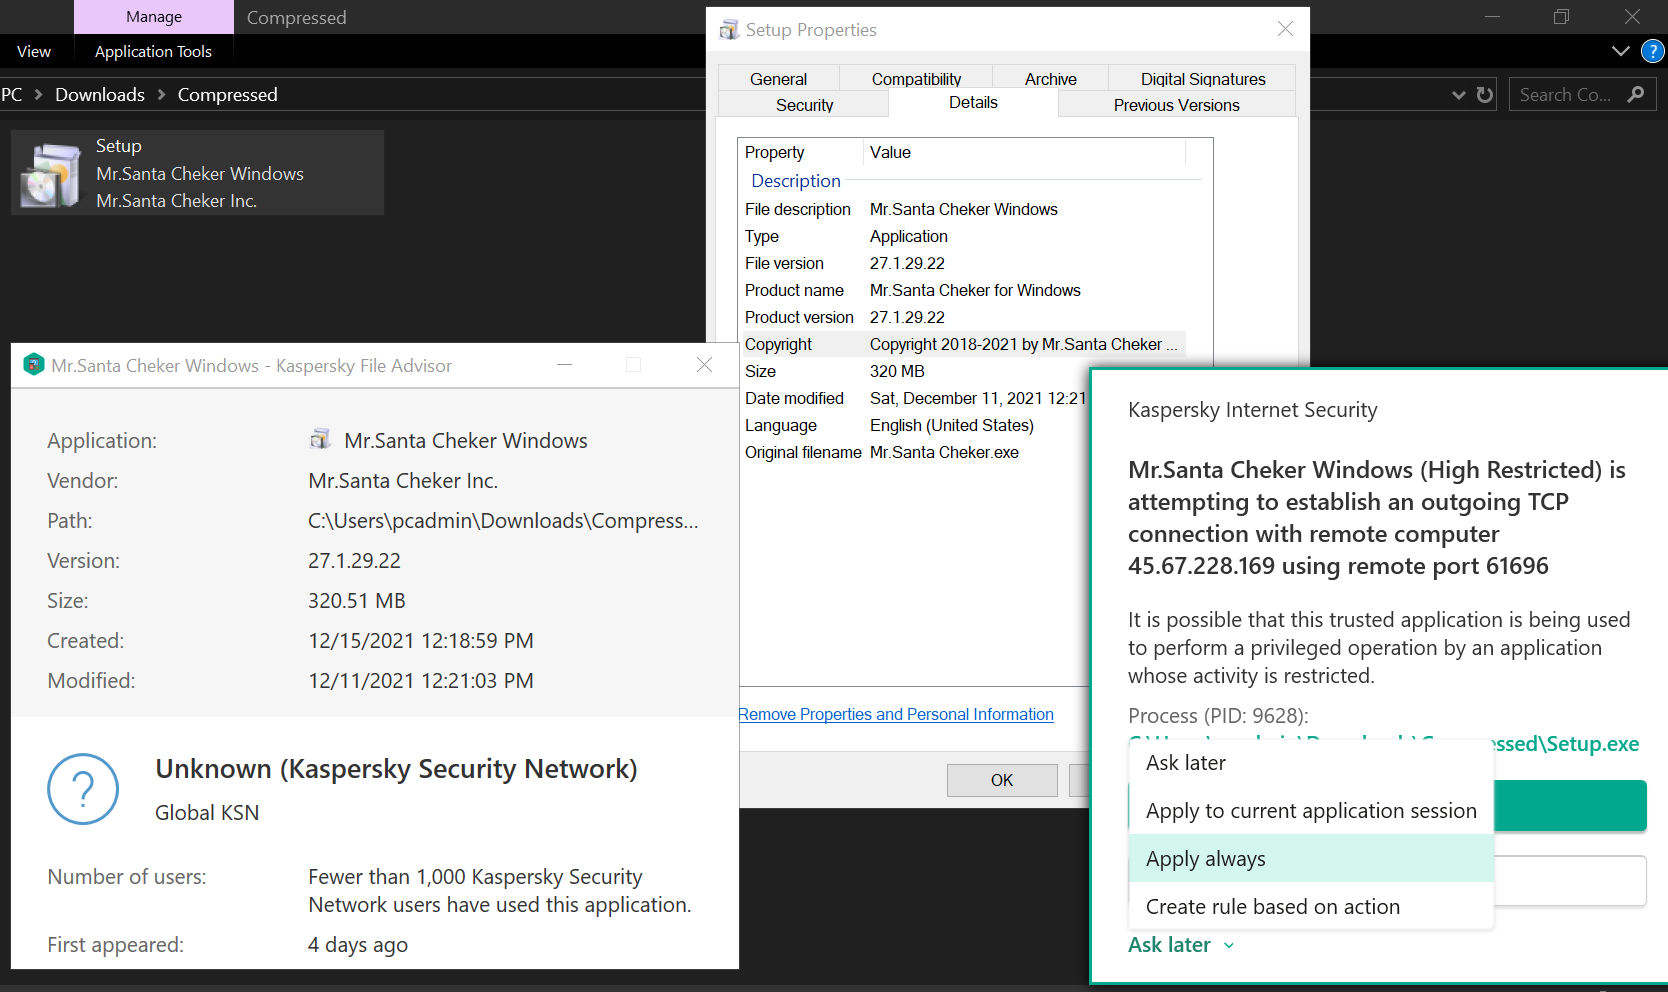Expand the breadcrumb chevron after Downloads
Screen dimensions: 1668x992
pyautogui.click(x=161, y=95)
